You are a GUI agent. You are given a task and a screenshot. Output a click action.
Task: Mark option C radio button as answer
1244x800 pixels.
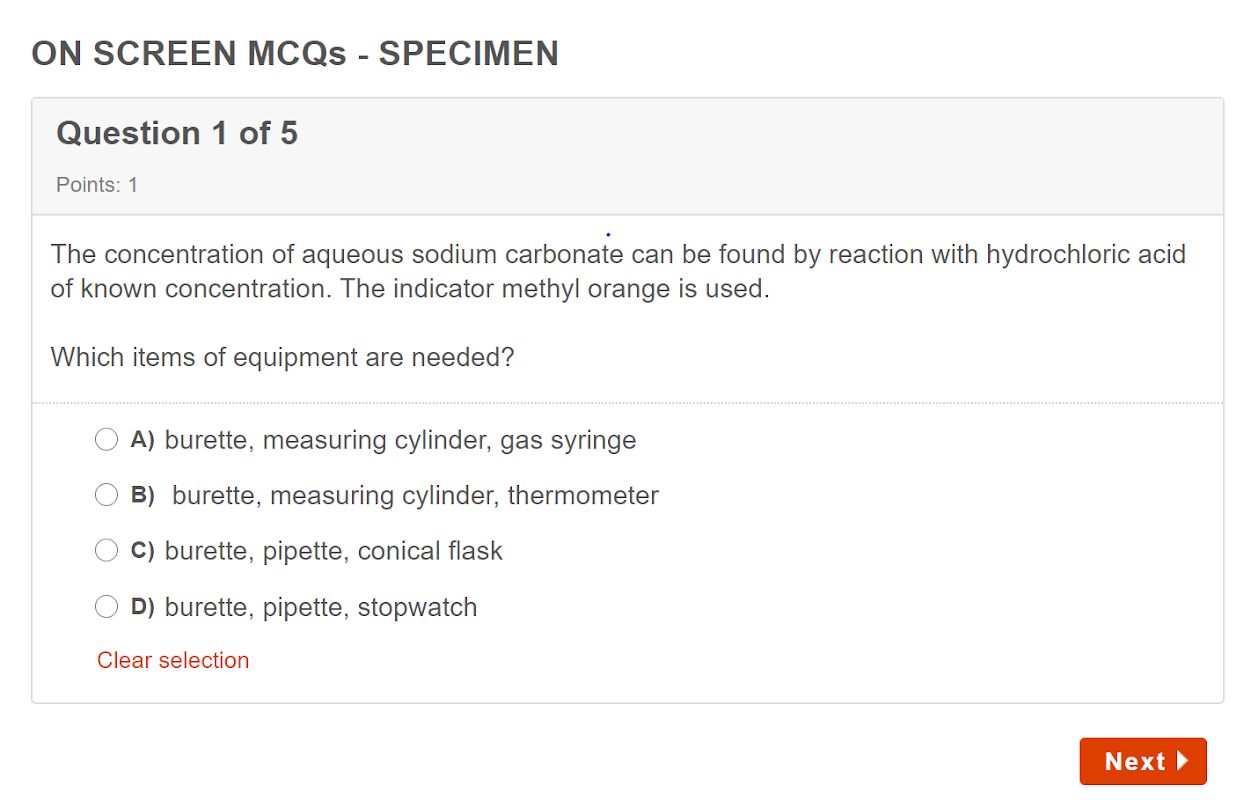pos(106,550)
